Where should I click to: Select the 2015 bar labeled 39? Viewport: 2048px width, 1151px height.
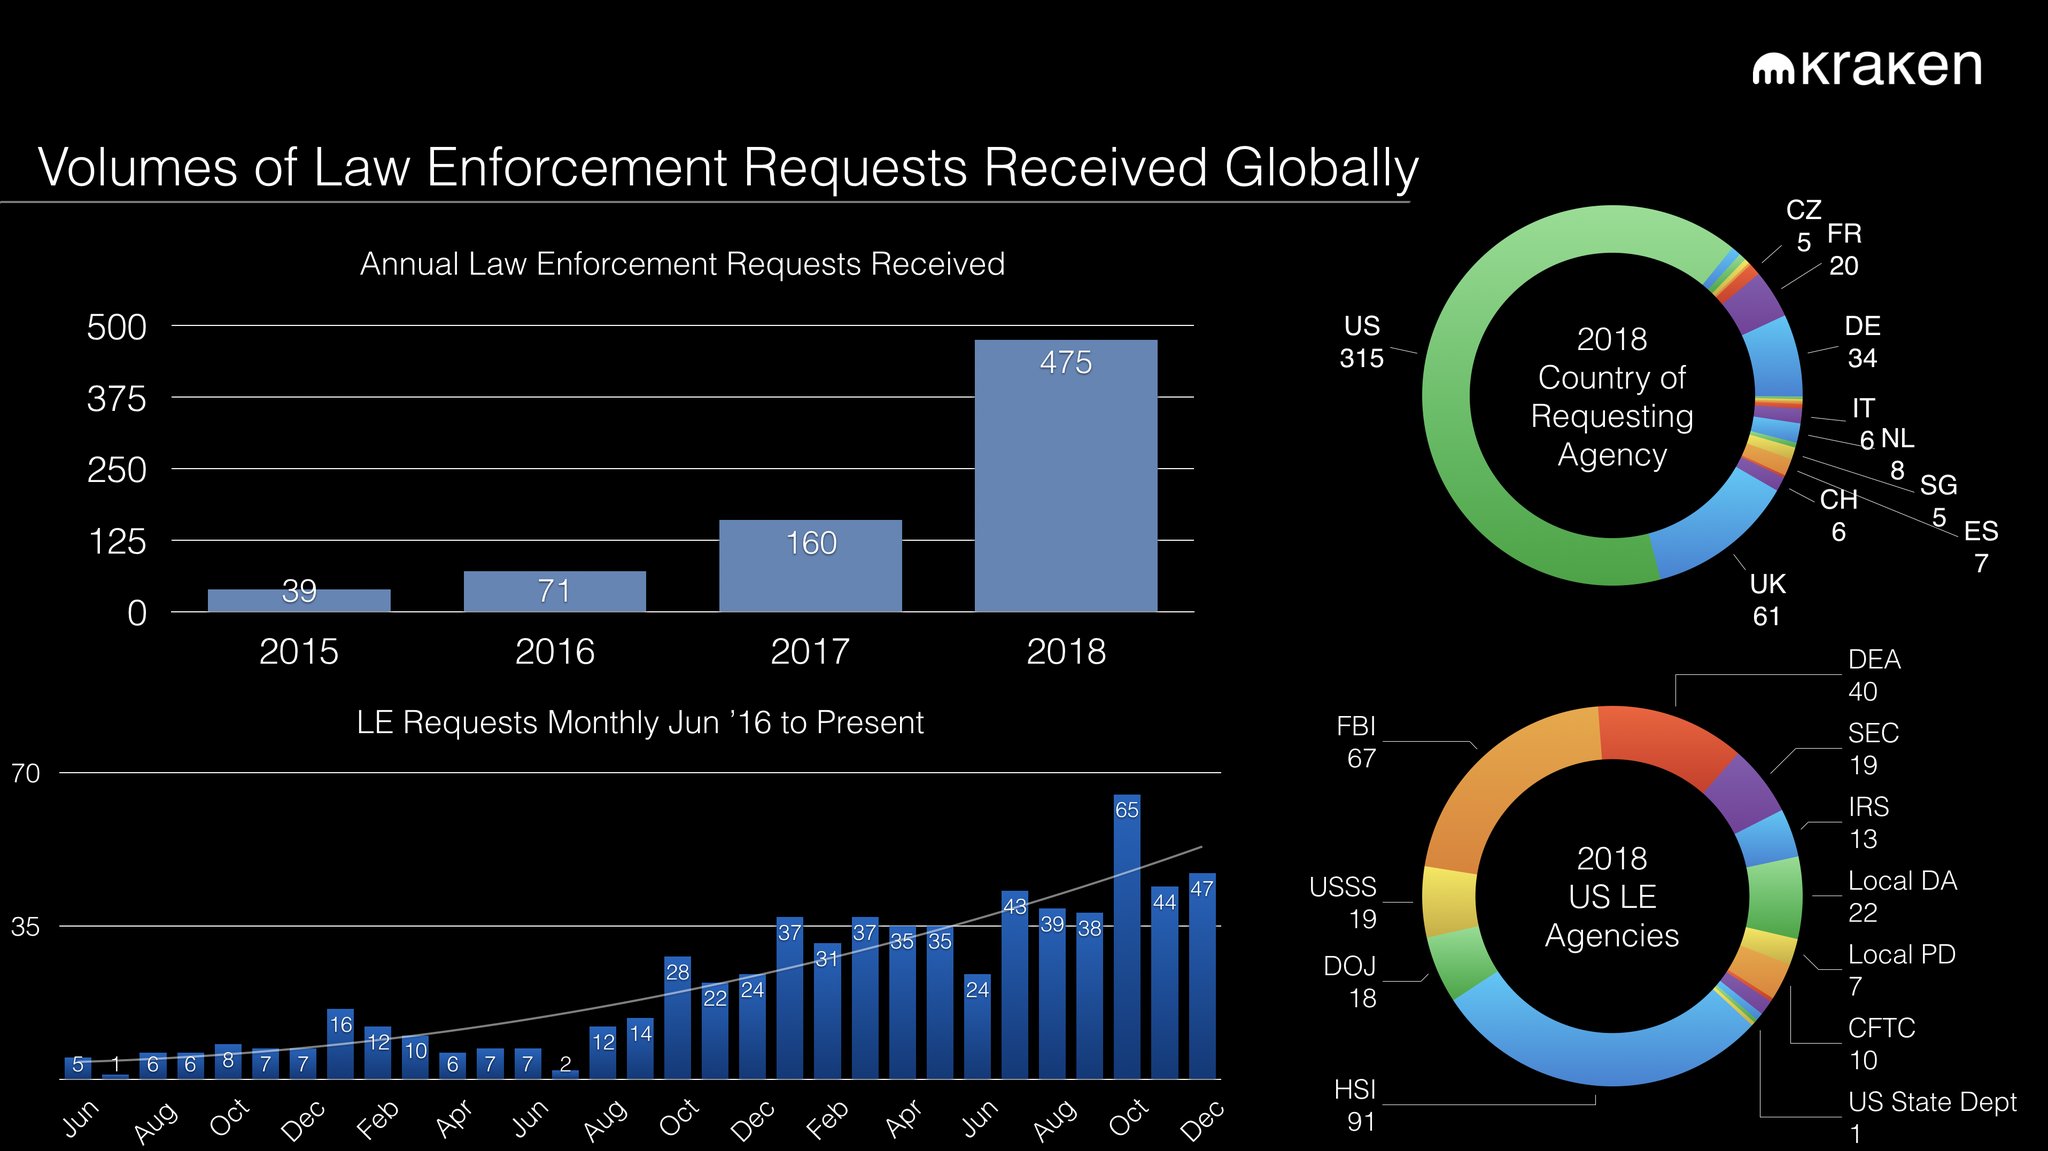(x=299, y=600)
